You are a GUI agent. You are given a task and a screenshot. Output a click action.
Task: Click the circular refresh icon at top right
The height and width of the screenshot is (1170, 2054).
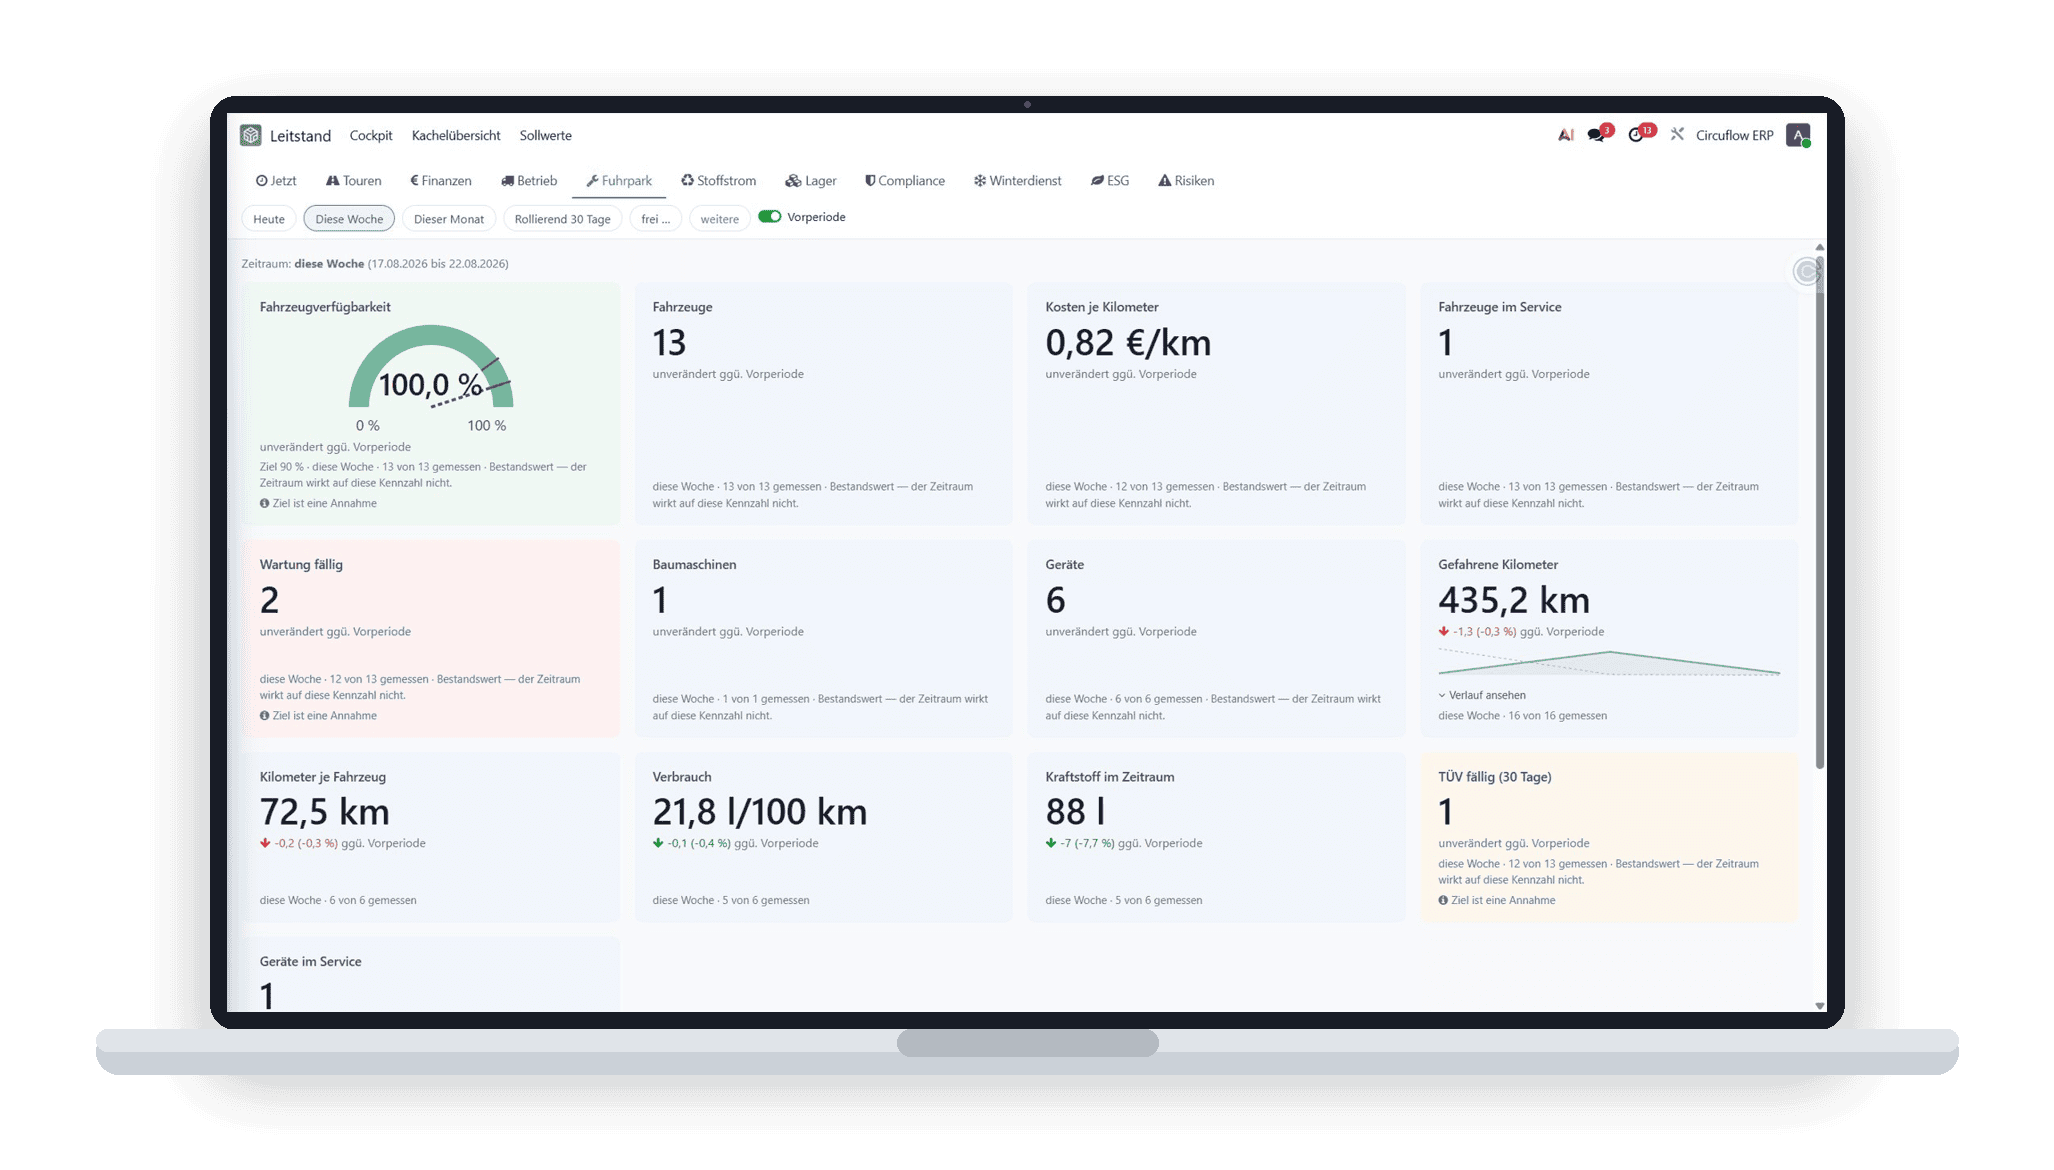pos(1806,272)
